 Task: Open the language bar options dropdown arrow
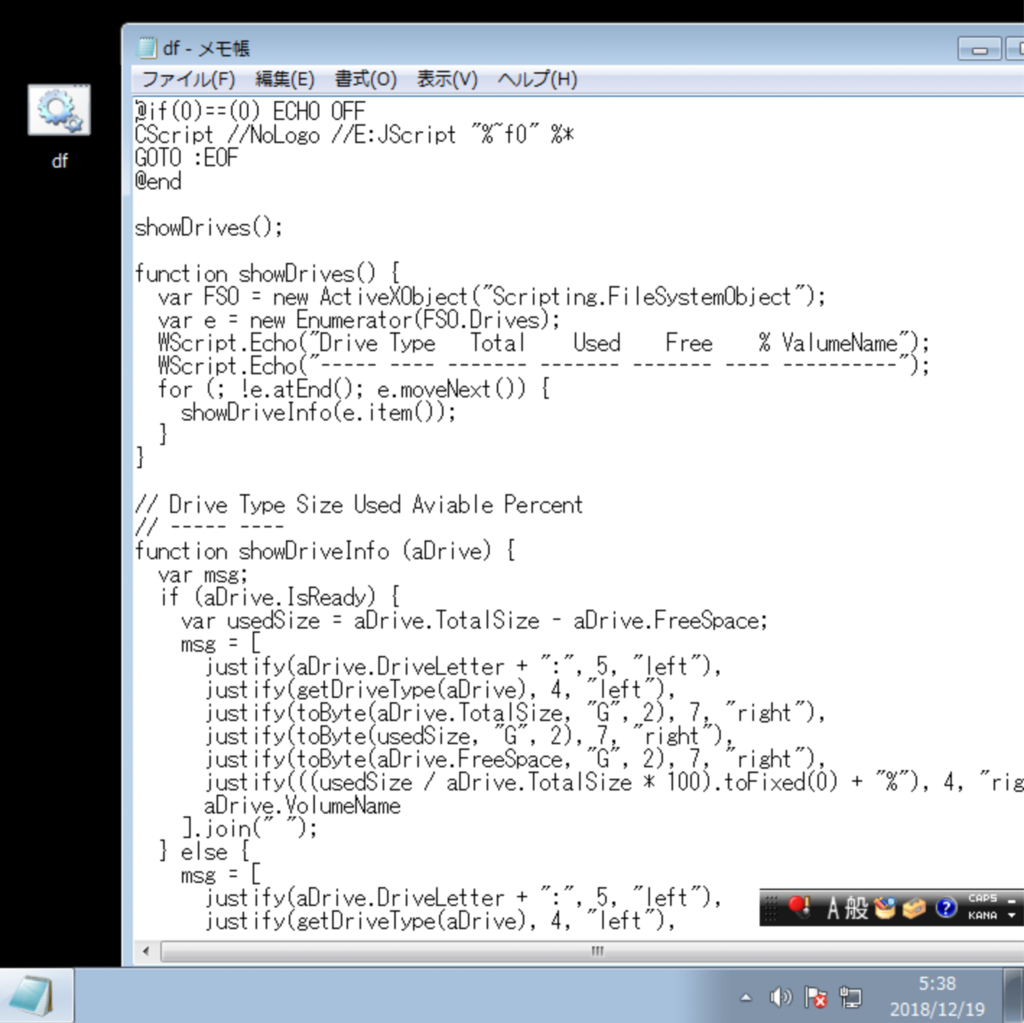click(1012, 915)
